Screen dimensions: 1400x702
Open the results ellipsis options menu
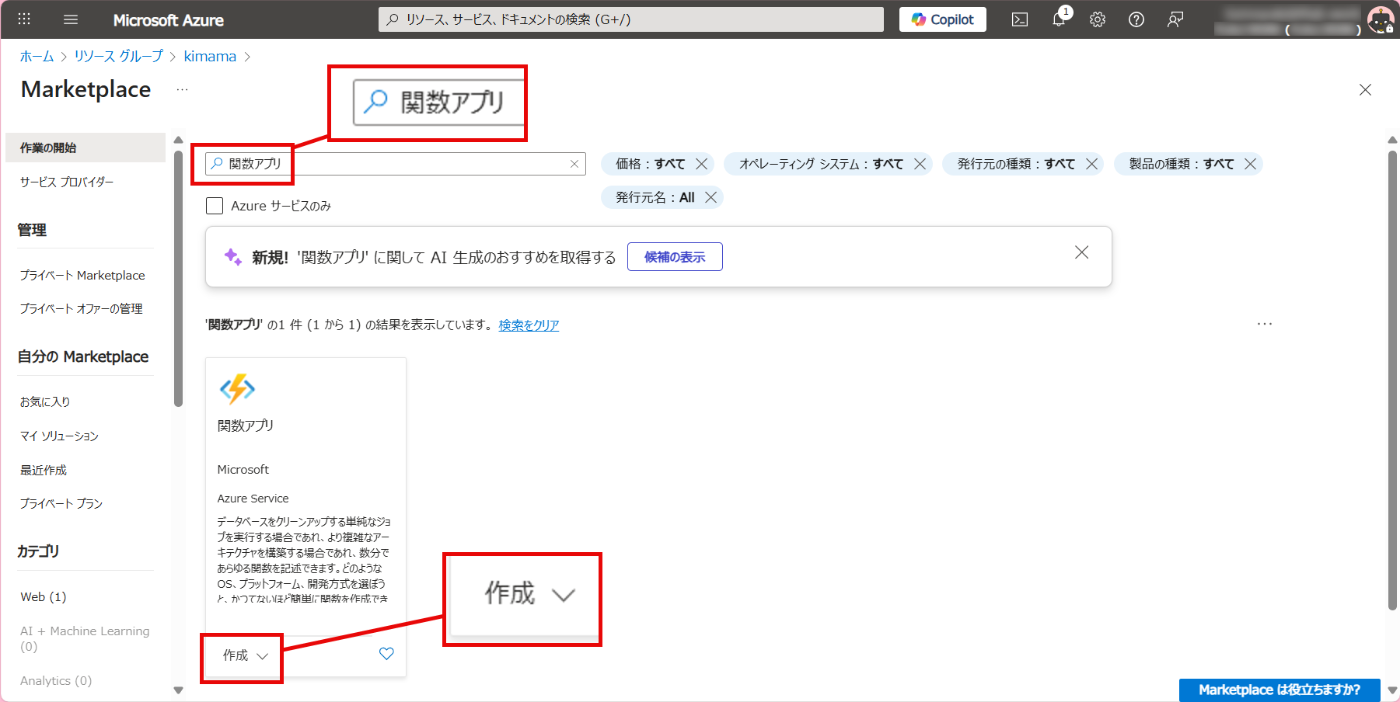[1265, 324]
